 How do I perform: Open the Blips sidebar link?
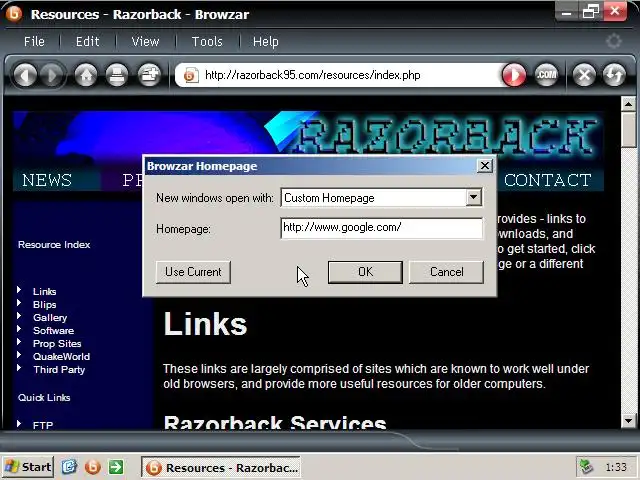coord(44,304)
